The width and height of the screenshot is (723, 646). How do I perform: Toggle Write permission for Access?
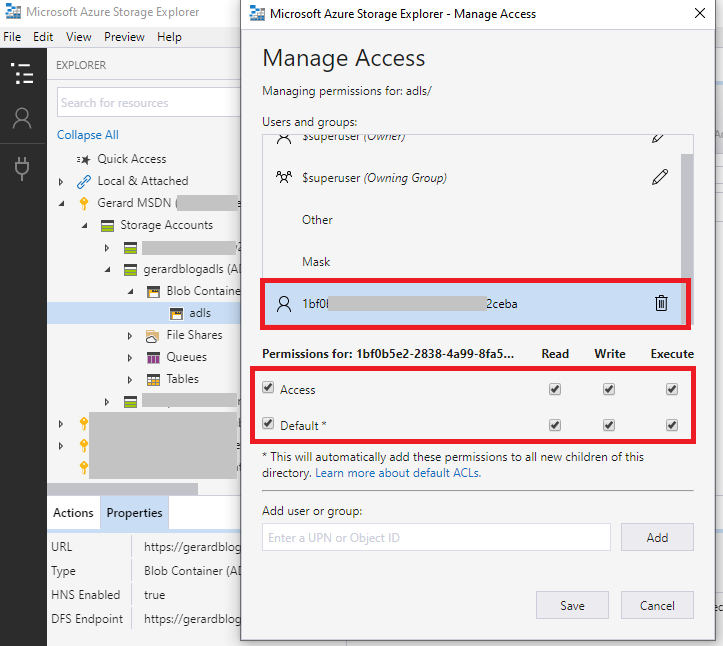[x=609, y=389]
